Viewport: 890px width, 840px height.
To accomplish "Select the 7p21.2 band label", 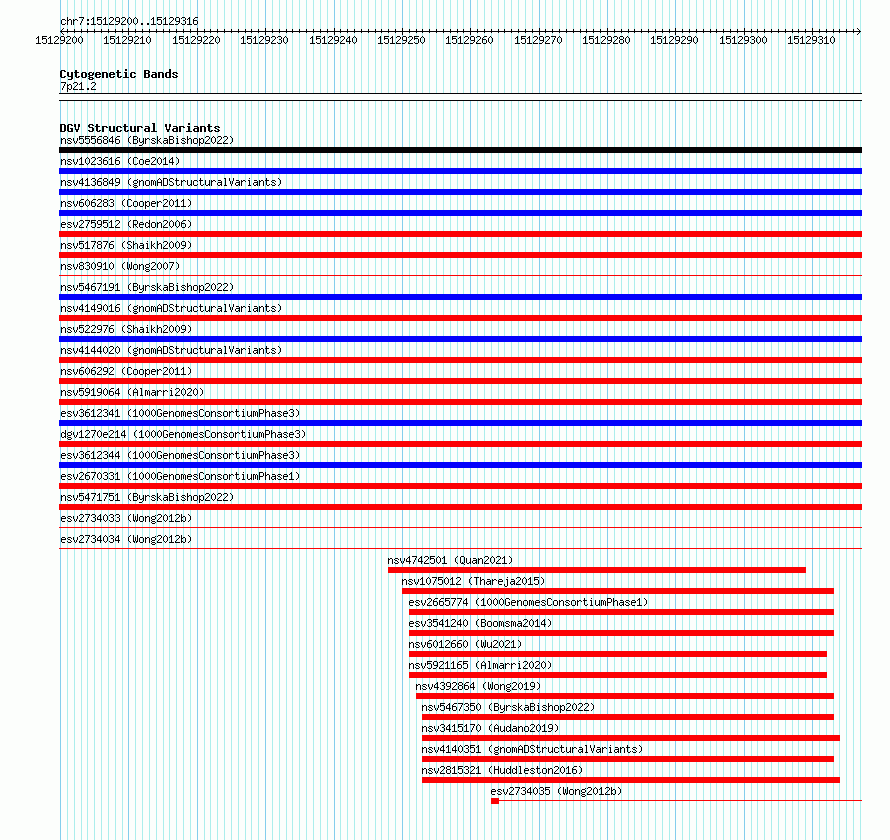I will tap(78, 86).
